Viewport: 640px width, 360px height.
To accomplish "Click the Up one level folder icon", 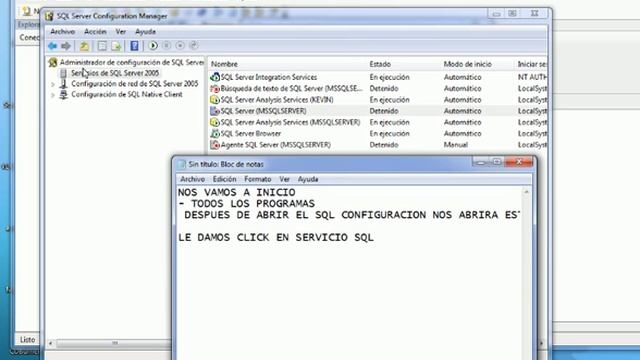I will click(x=84, y=46).
